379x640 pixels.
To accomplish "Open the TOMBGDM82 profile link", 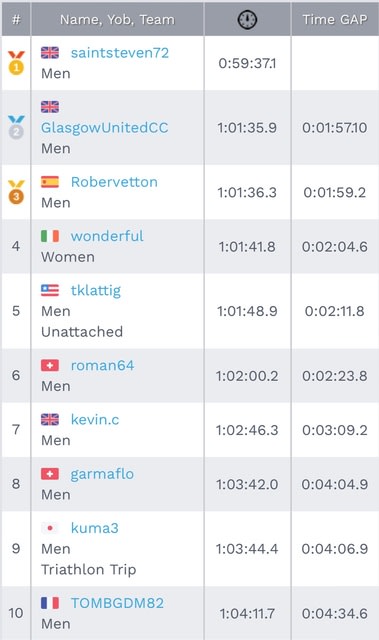I will click(117, 603).
